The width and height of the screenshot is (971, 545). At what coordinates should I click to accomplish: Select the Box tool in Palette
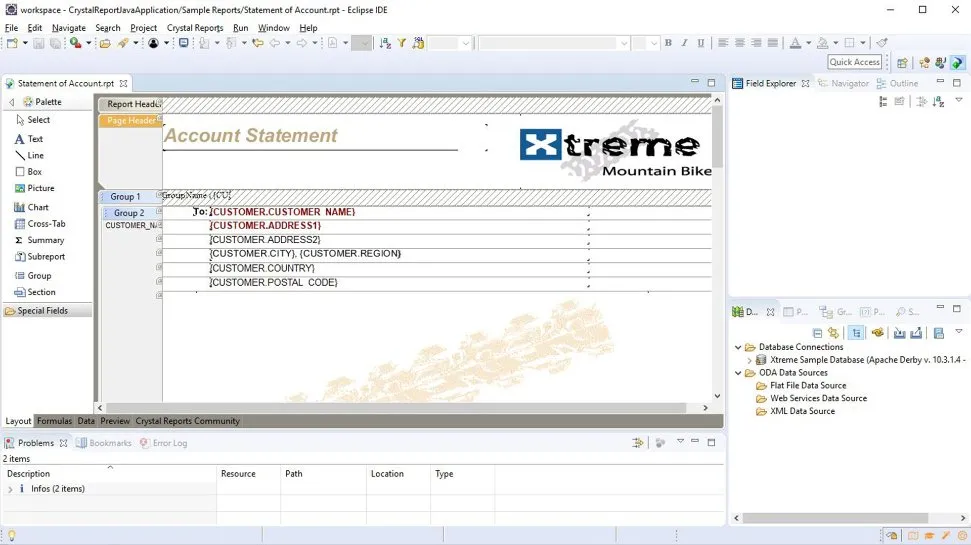click(28, 172)
